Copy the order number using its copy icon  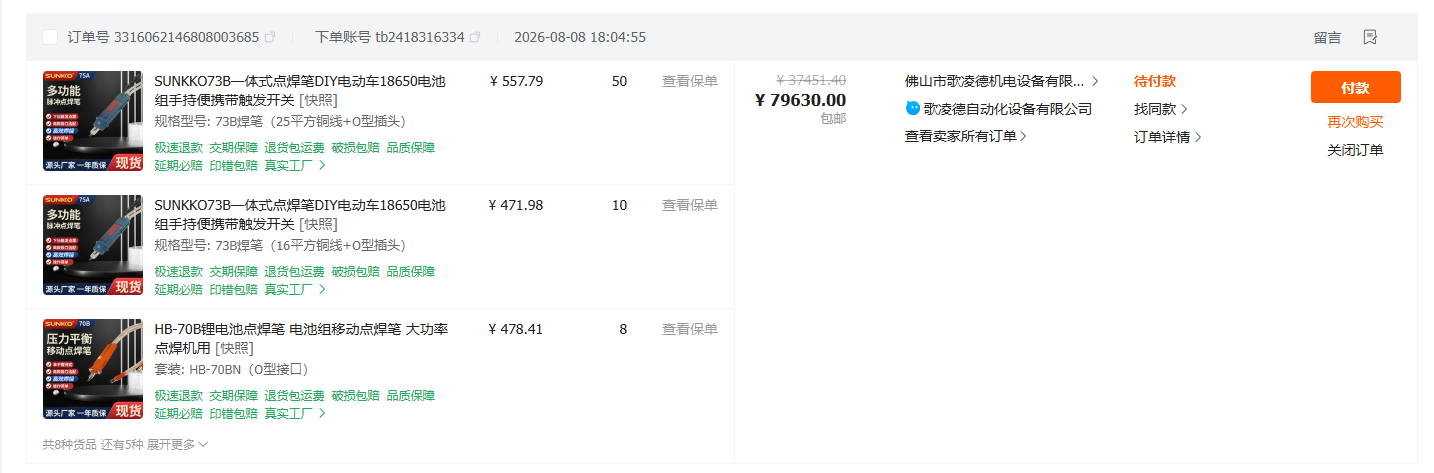pos(270,37)
